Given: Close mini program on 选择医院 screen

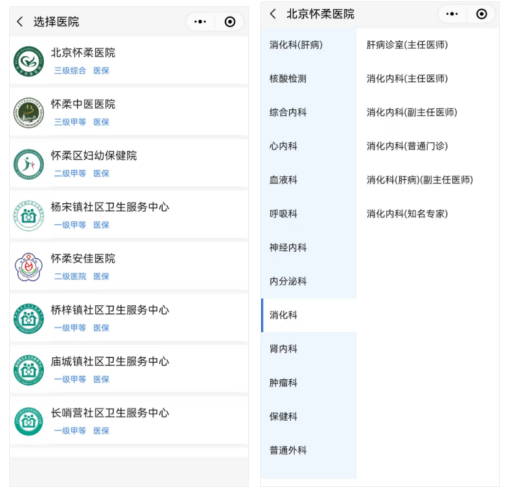Looking at the screenshot, I should [x=230, y=22].
